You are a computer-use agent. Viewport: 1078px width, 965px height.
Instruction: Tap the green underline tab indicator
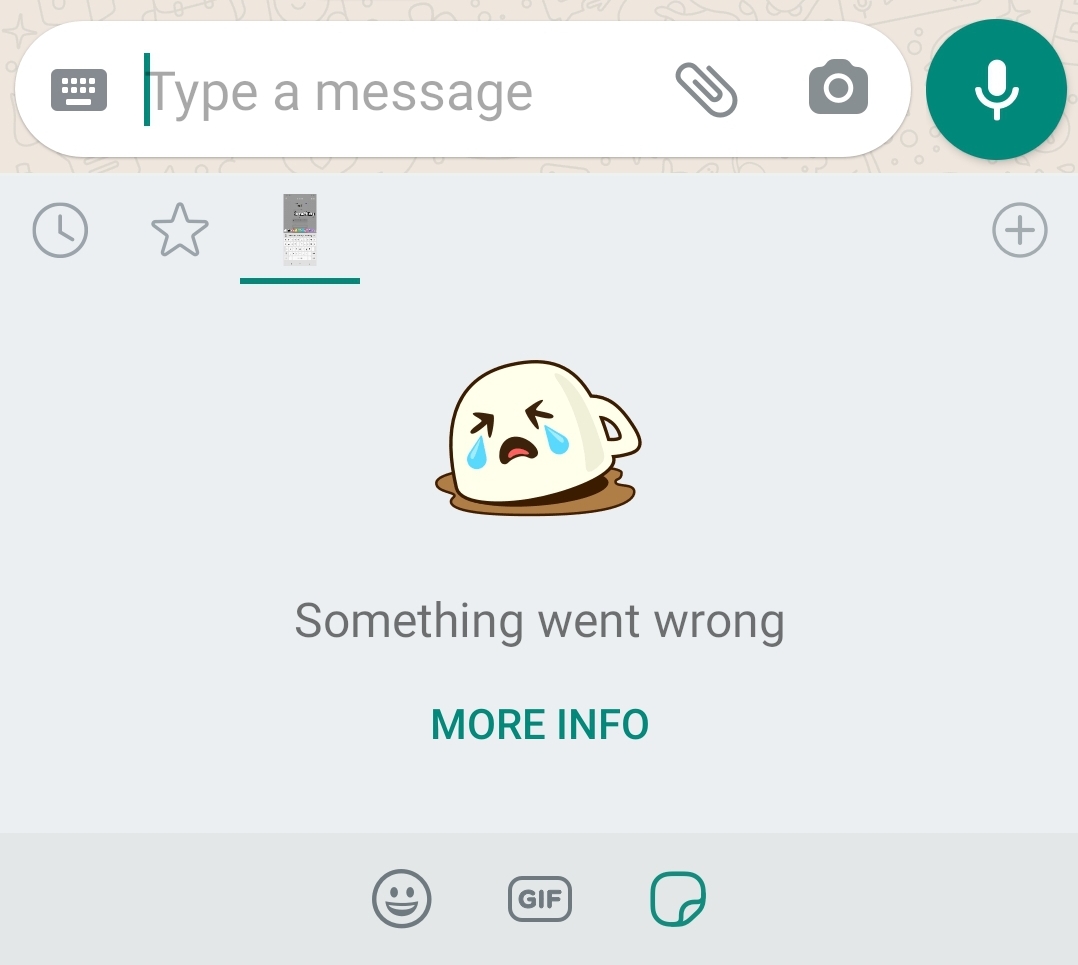(300, 280)
